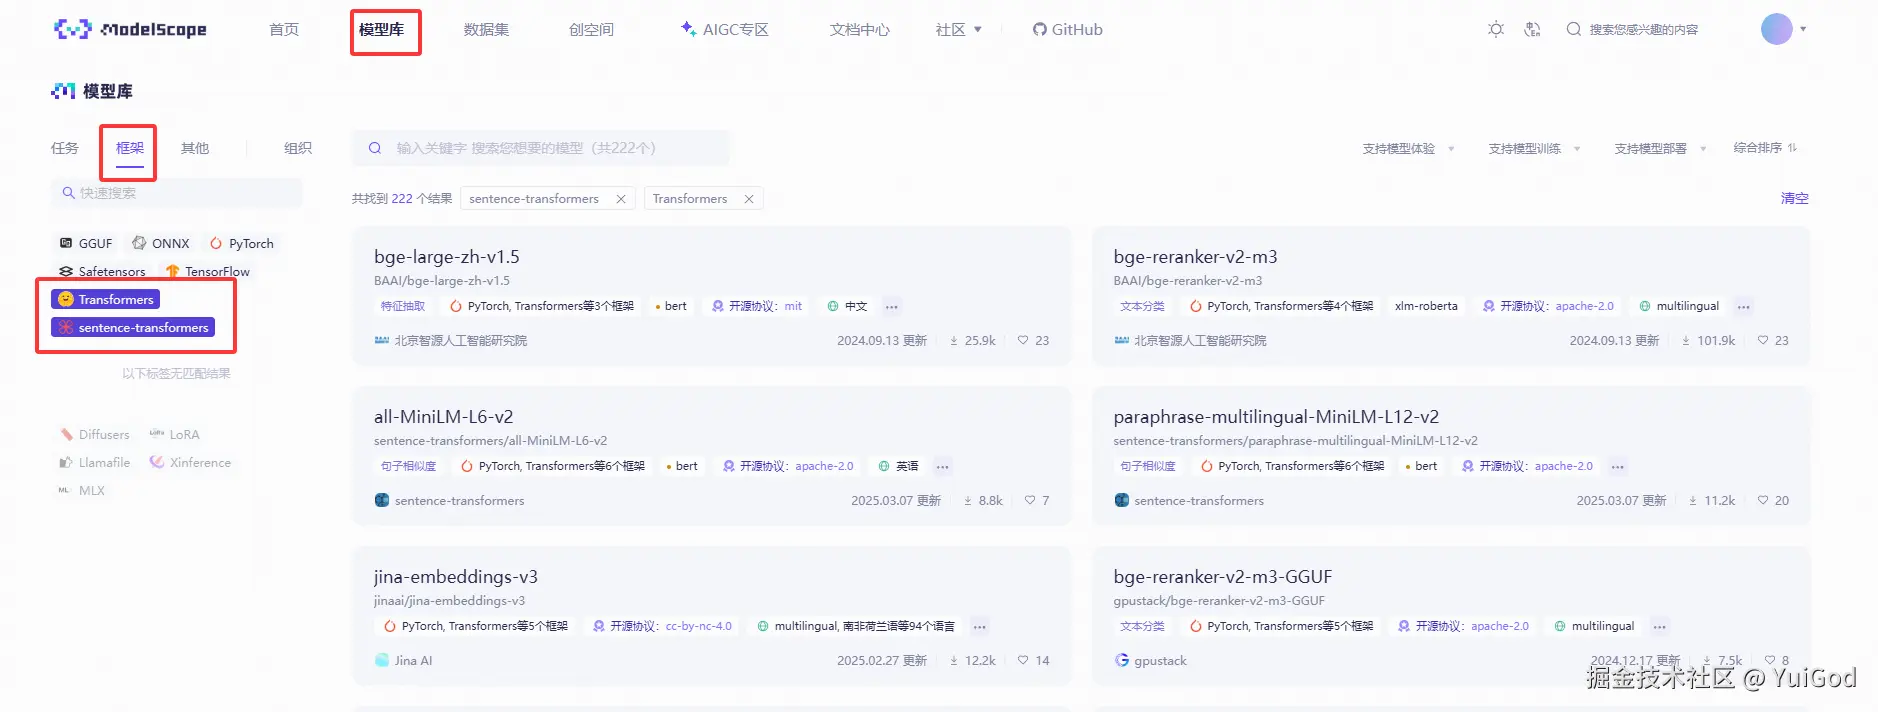The height and width of the screenshot is (712, 1878).
Task: Deselect the sentence-transformers framework tag
Action: (x=133, y=327)
